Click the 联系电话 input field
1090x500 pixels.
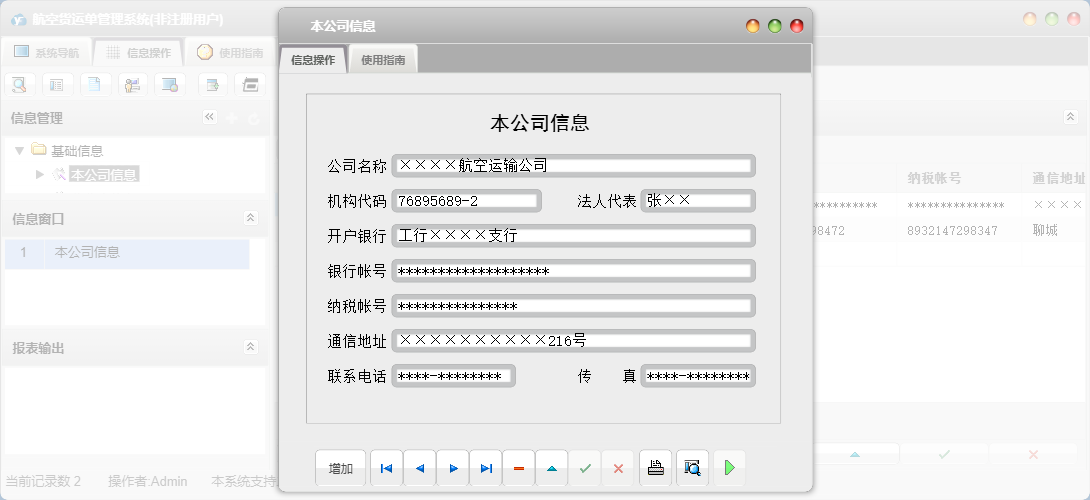pyautogui.click(x=454, y=376)
